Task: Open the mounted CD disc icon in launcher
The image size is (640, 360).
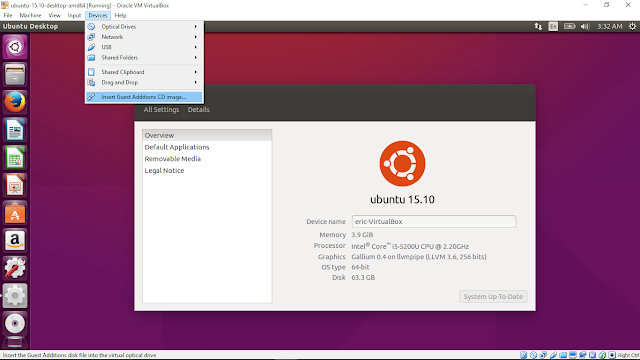Action: coord(15,324)
